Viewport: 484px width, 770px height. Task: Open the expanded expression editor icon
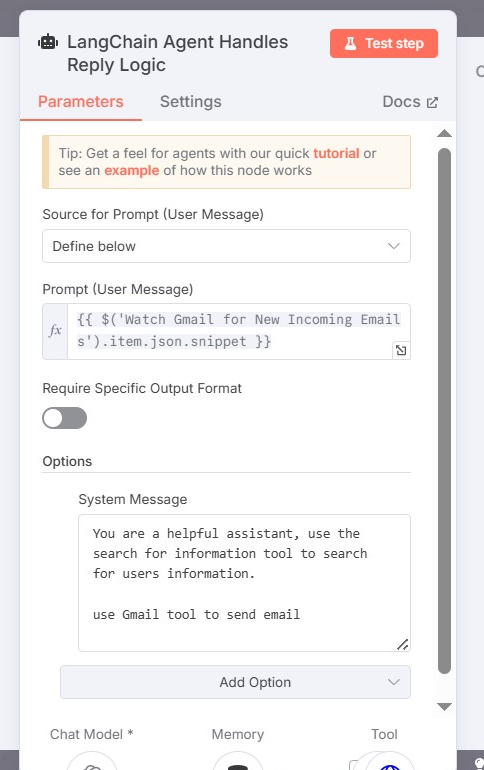click(x=401, y=350)
